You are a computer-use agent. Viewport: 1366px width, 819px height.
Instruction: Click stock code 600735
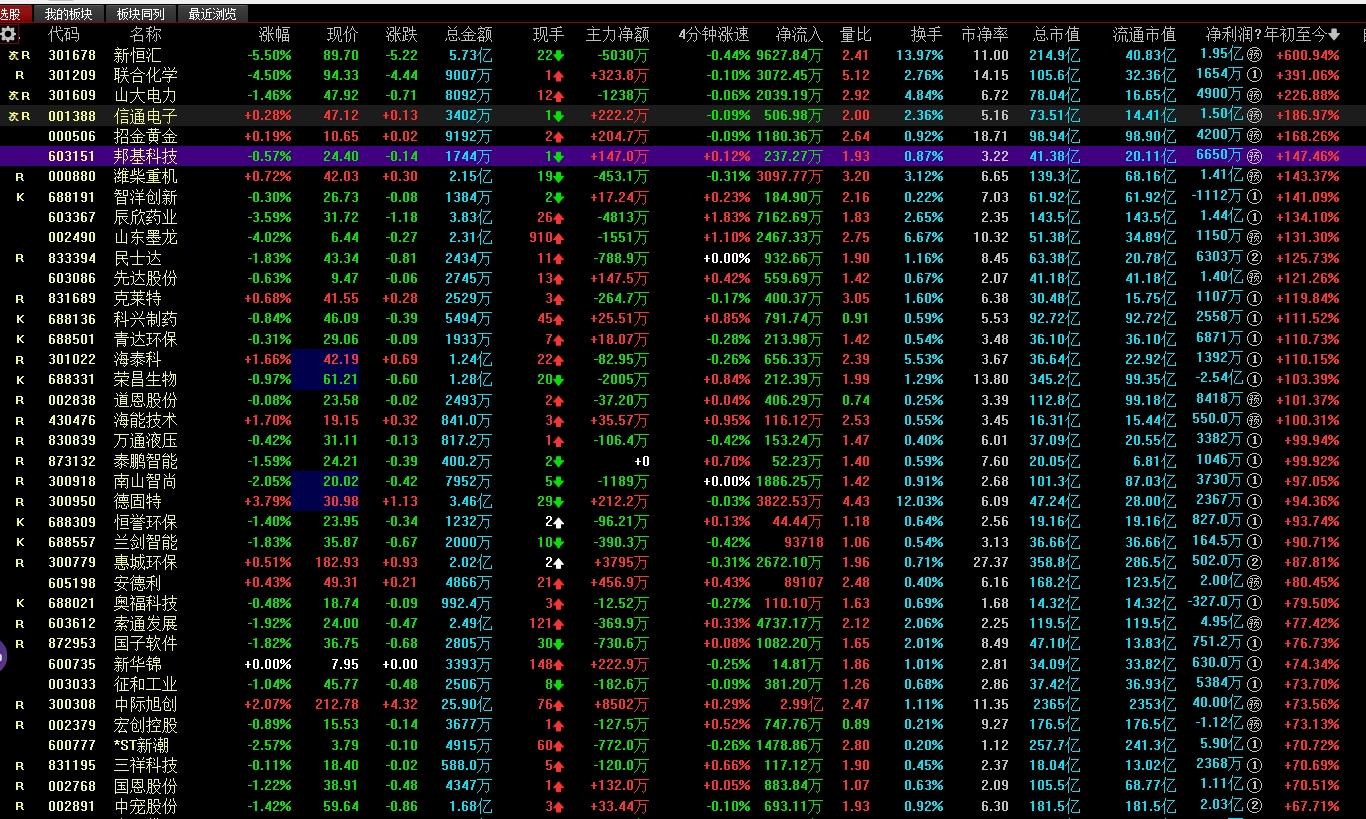click(72, 664)
